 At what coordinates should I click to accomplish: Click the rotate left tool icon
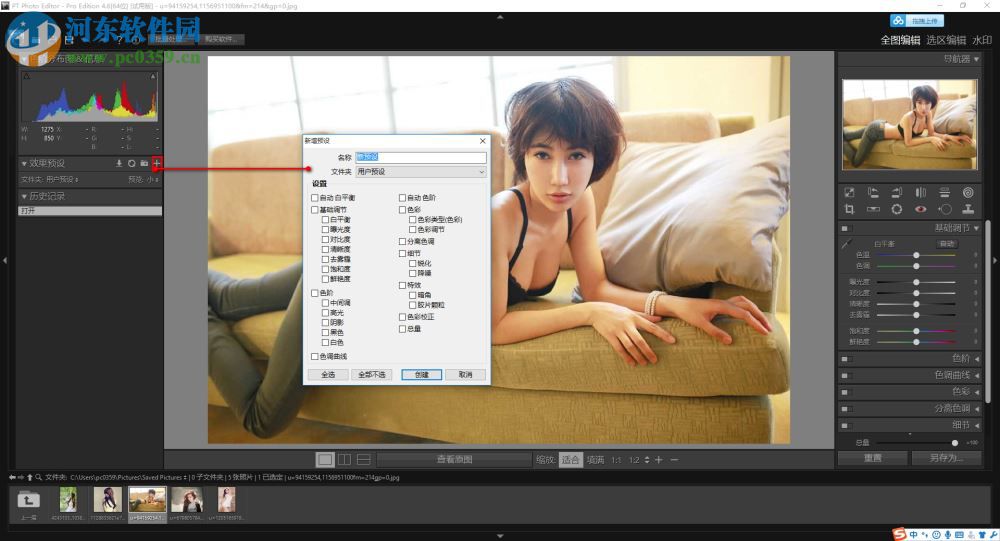click(x=873, y=192)
